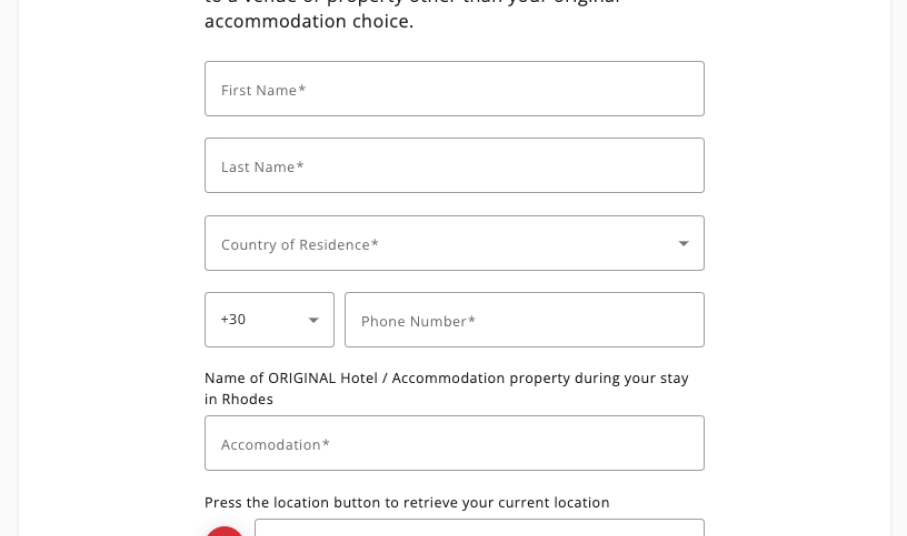Click the "accommodation choice." paragraph text

pos(308,21)
